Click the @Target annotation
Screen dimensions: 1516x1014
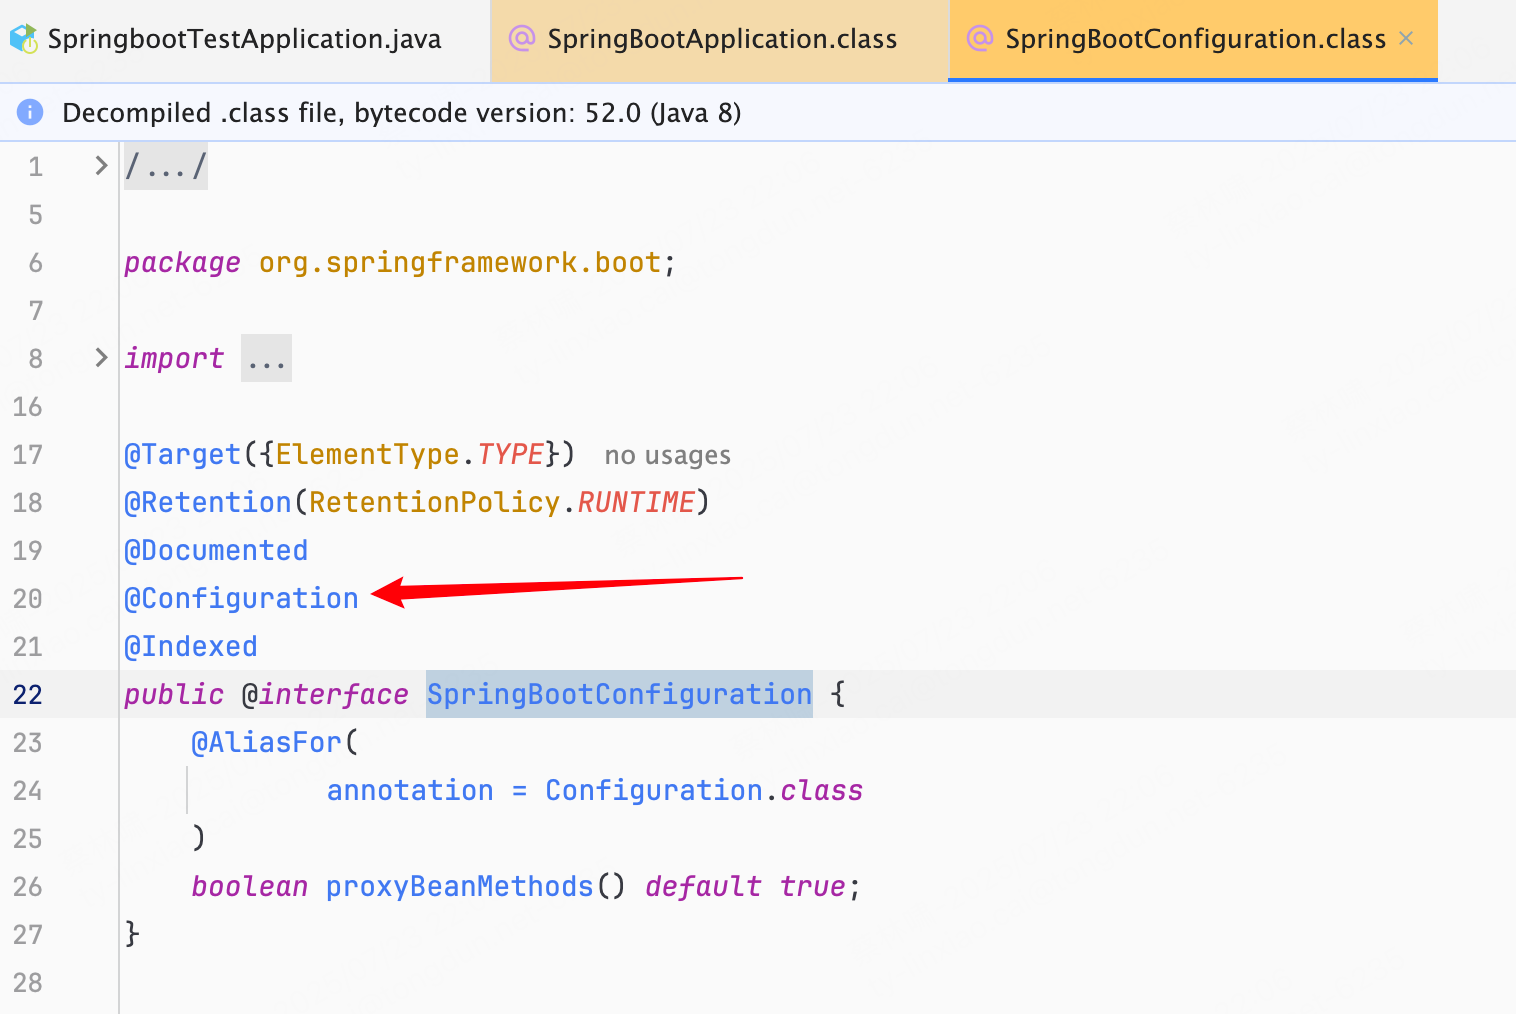pos(182,454)
